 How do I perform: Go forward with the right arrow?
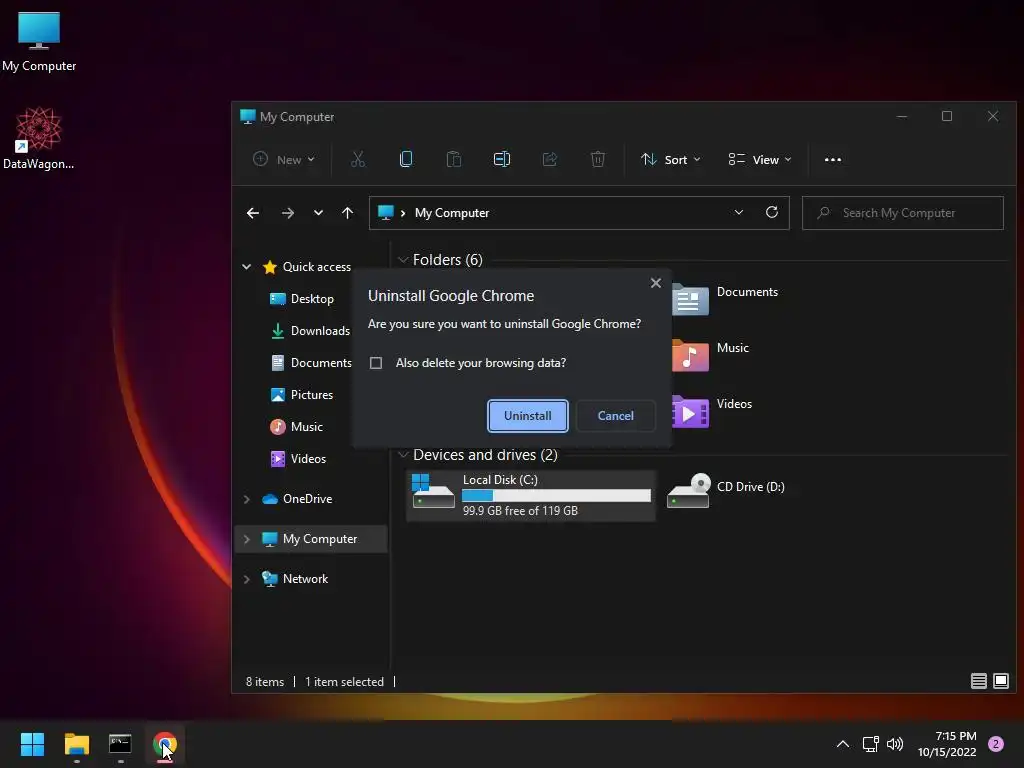point(287,213)
